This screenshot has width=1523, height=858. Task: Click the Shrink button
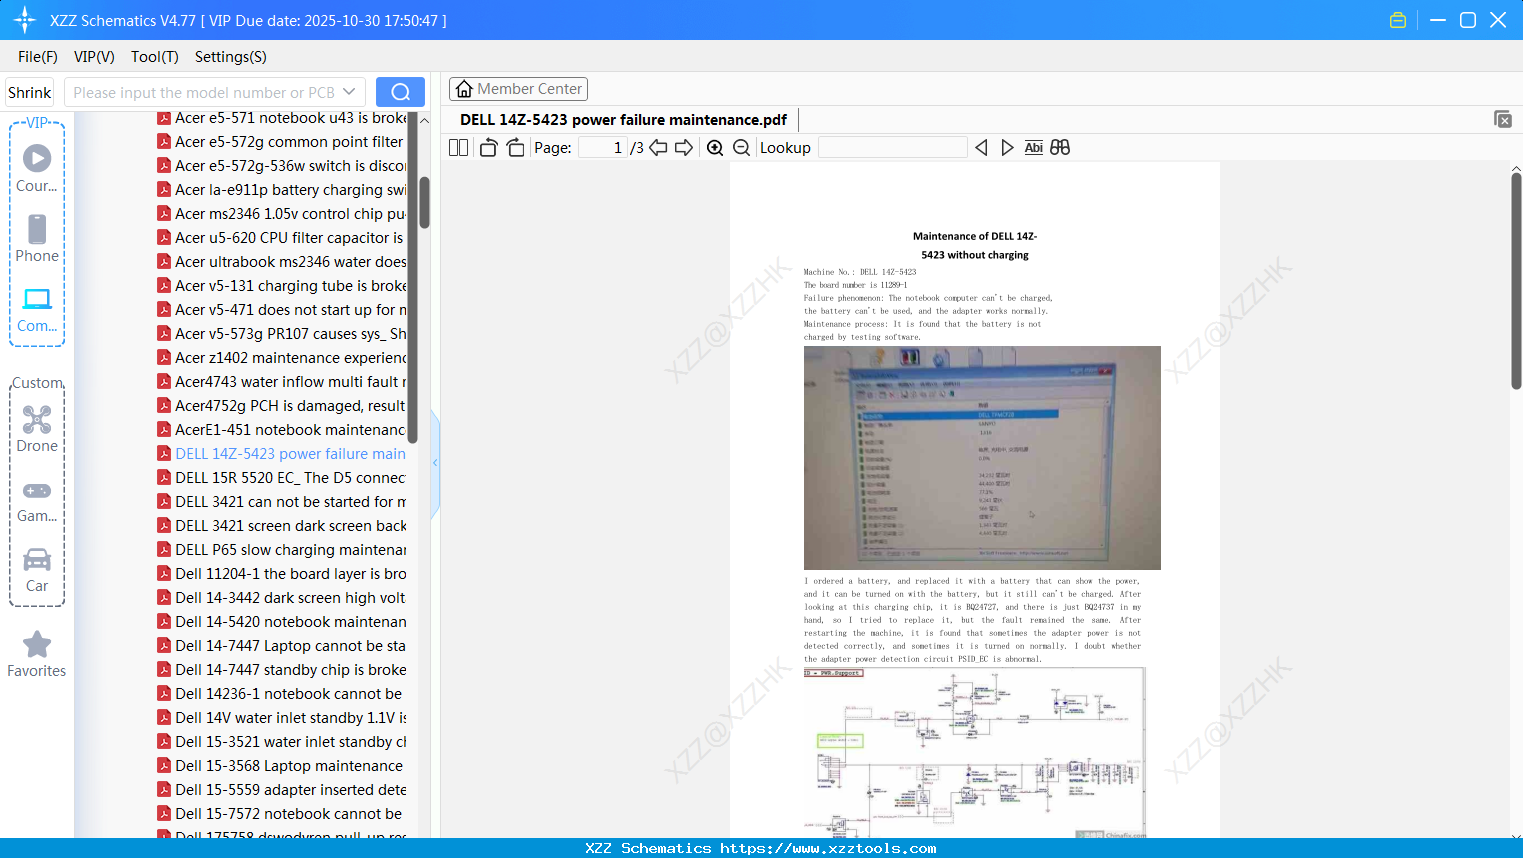[x=30, y=92]
